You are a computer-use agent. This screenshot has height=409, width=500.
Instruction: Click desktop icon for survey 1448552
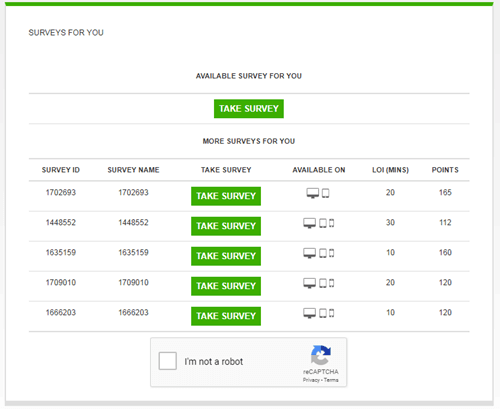point(309,223)
